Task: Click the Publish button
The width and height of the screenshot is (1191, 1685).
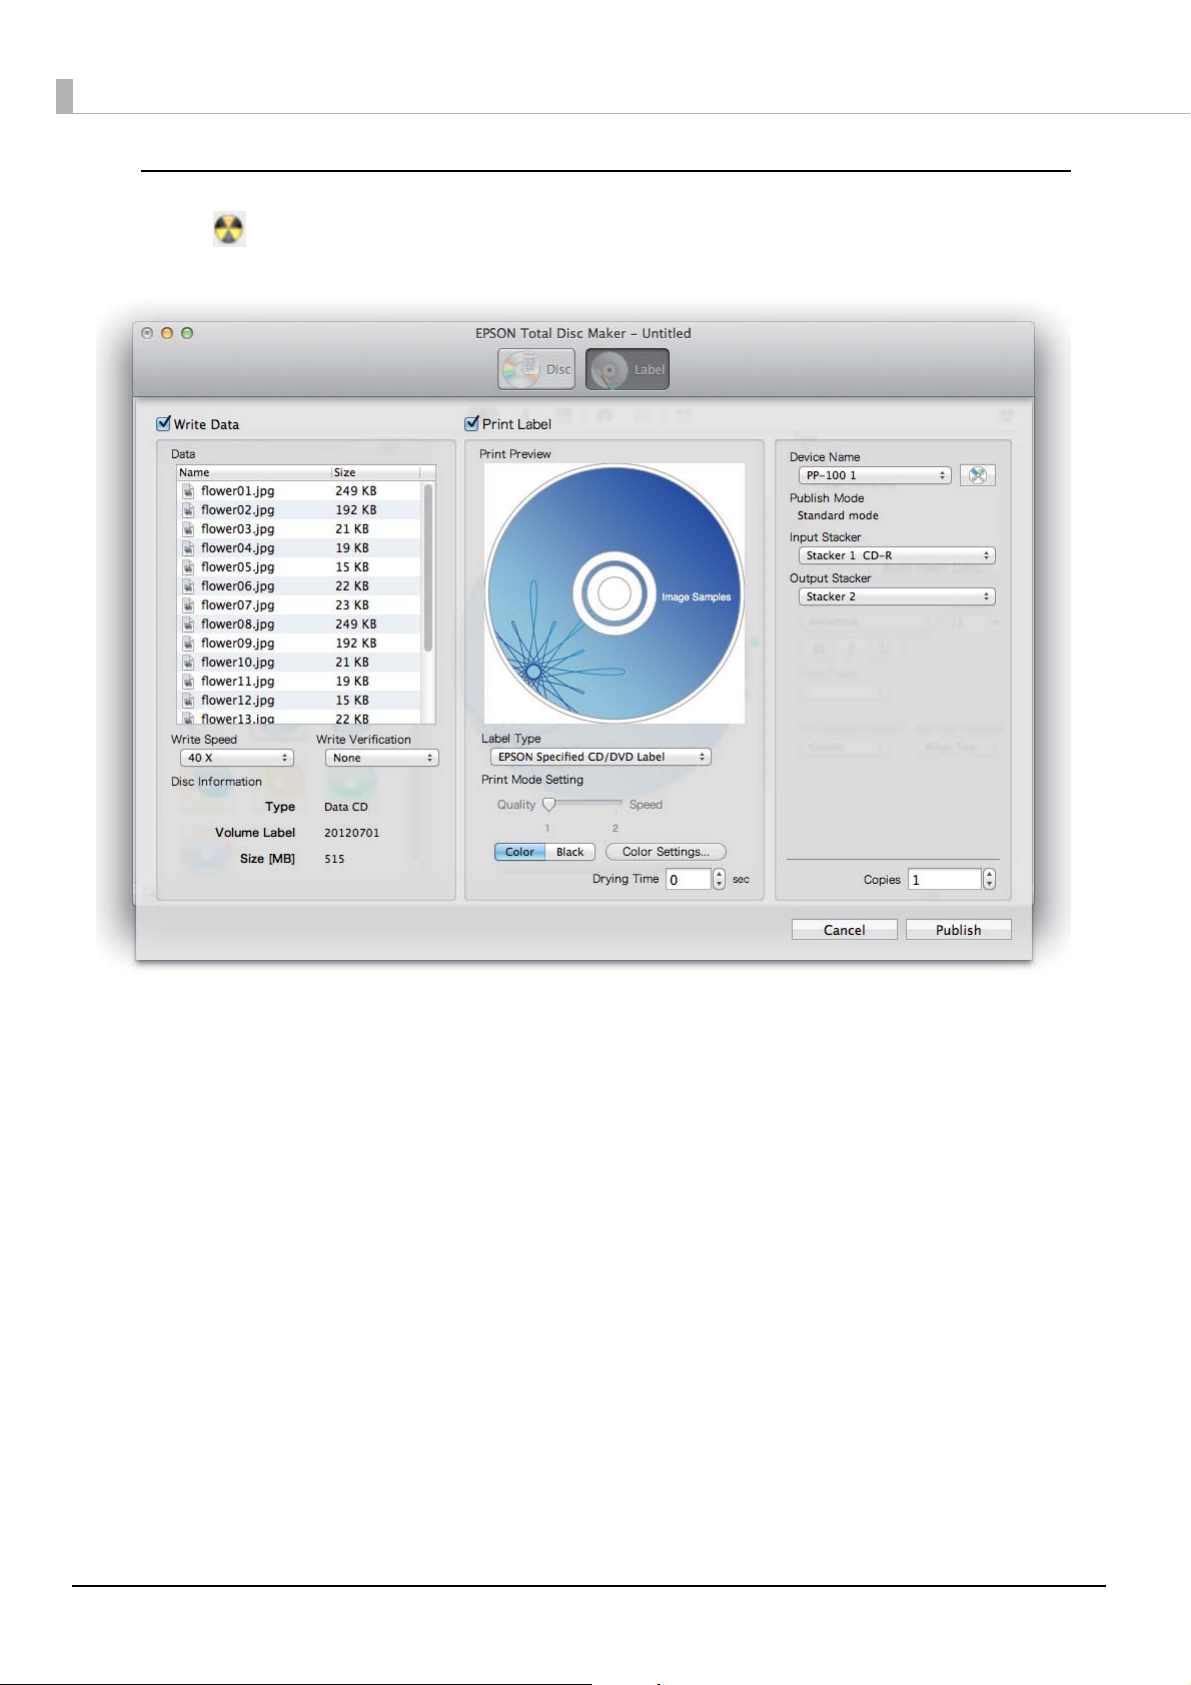Action: (958, 930)
